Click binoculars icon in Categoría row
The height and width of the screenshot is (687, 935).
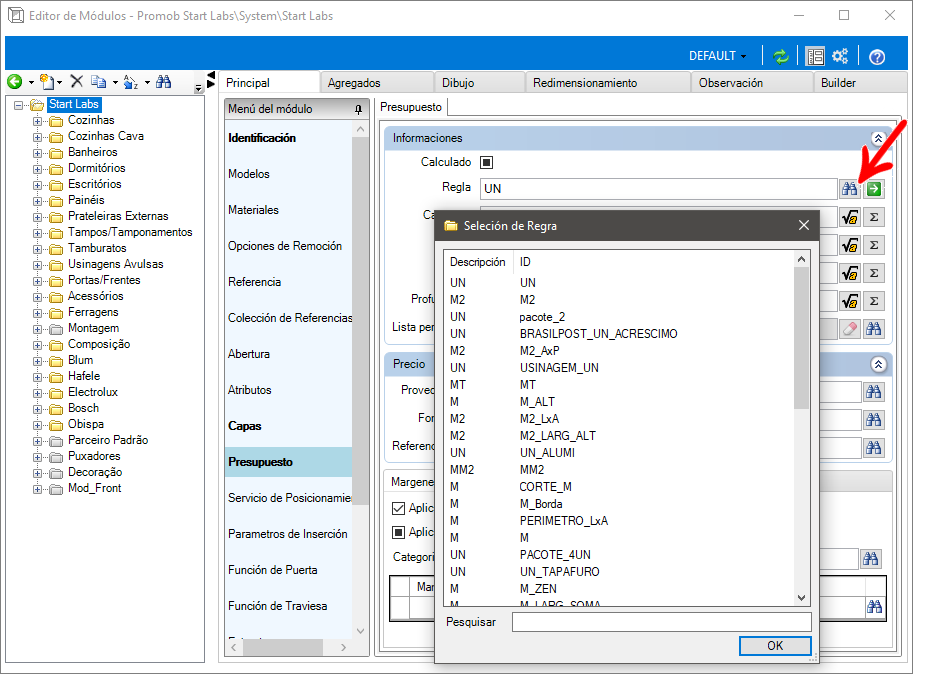[x=871, y=558]
